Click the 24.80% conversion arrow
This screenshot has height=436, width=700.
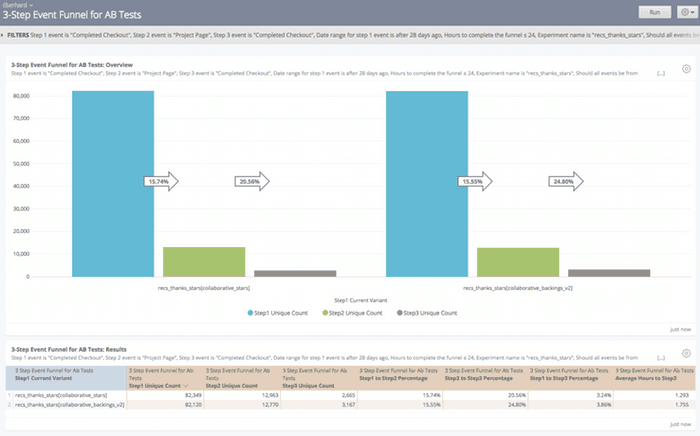pyautogui.click(x=566, y=181)
